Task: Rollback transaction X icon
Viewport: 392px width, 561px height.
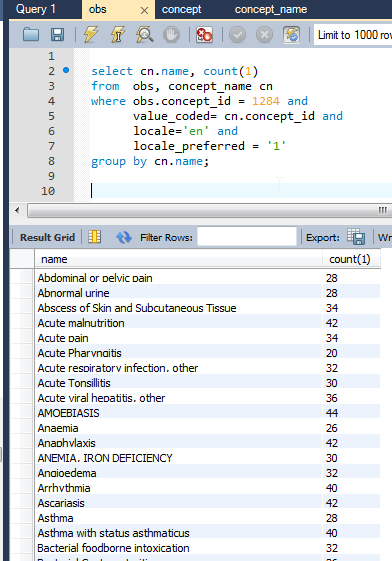Action: [x=264, y=35]
